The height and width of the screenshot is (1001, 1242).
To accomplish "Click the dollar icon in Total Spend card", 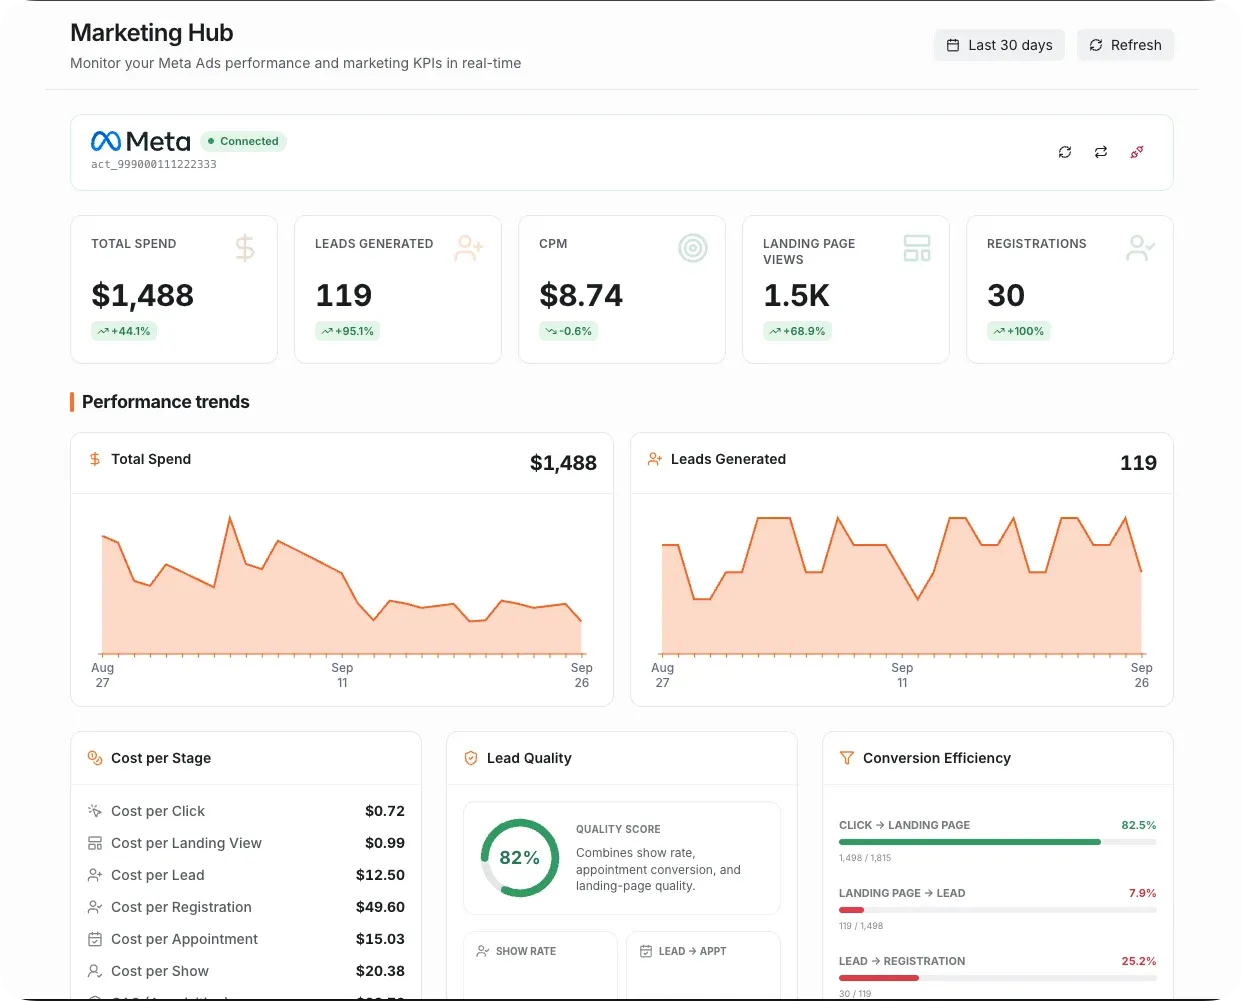I will pyautogui.click(x=245, y=248).
